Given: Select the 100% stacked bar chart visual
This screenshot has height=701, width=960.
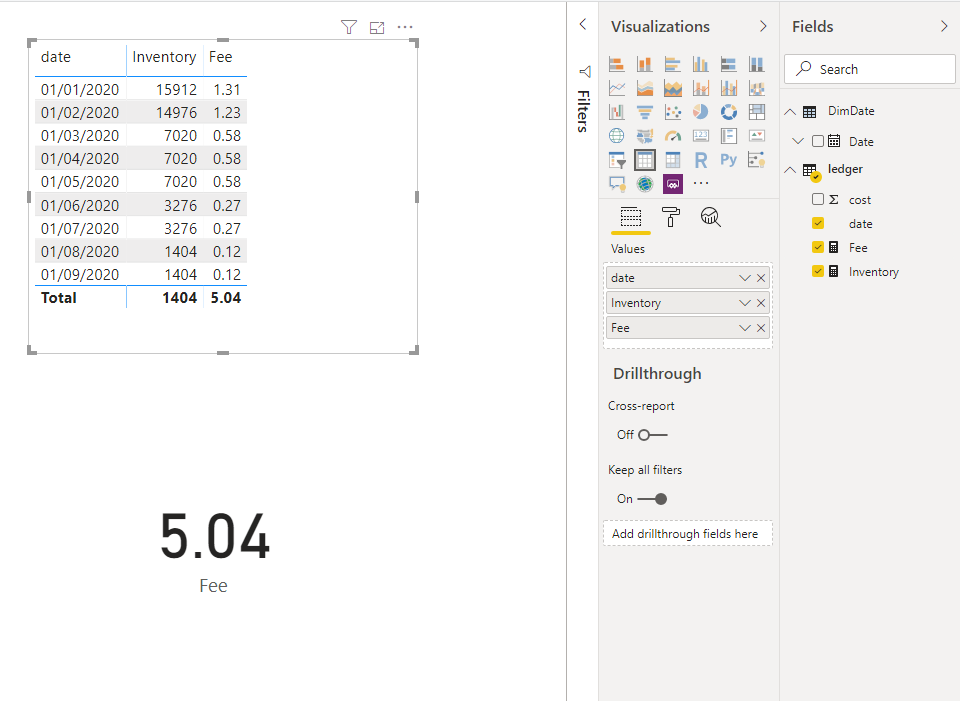Looking at the screenshot, I should [x=729, y=64].
